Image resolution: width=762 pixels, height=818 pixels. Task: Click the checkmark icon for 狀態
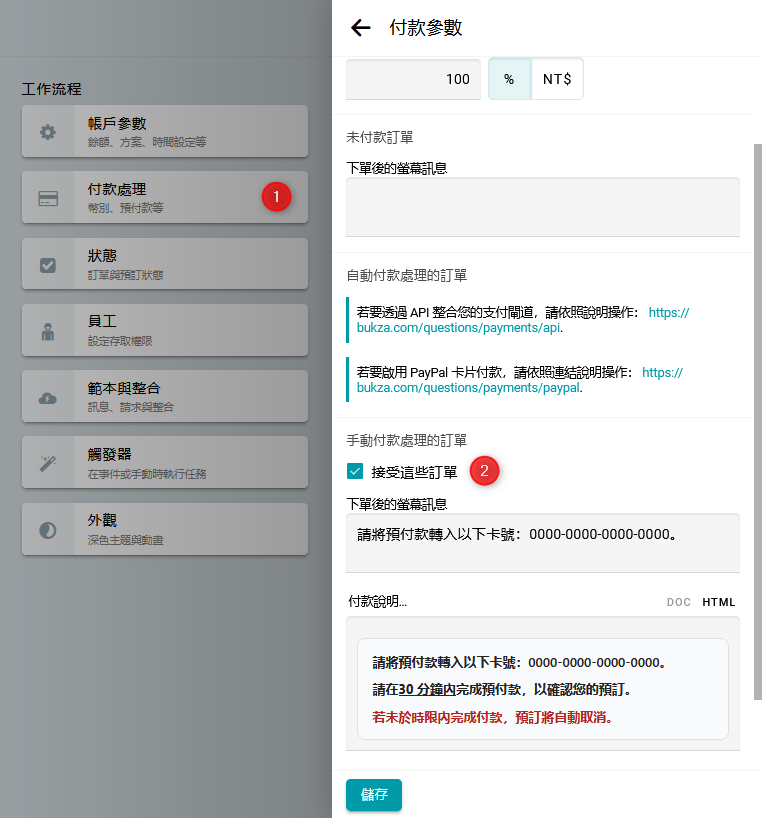tap(48, 265)
